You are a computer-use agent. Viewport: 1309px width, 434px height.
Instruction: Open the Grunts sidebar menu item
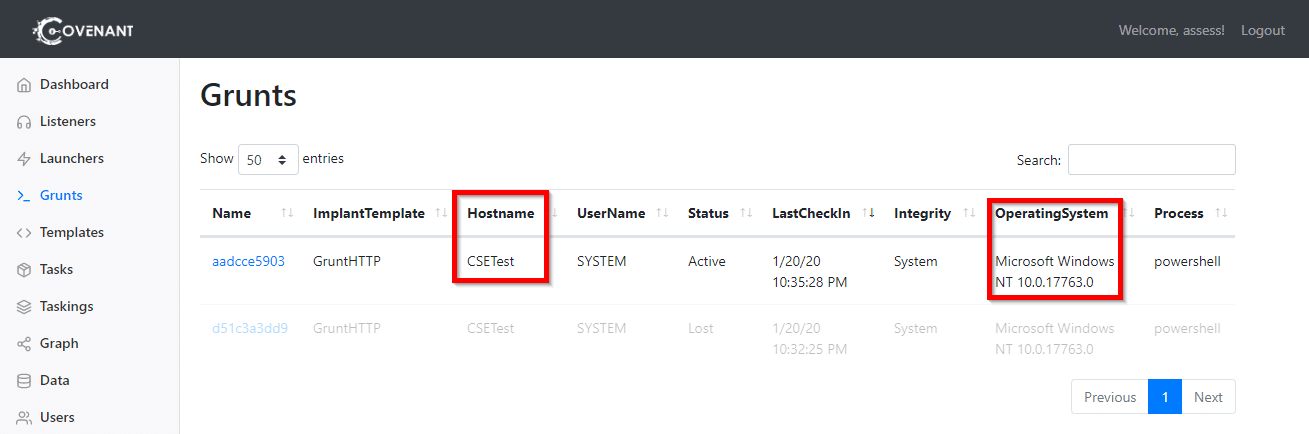tap(61, 196)
